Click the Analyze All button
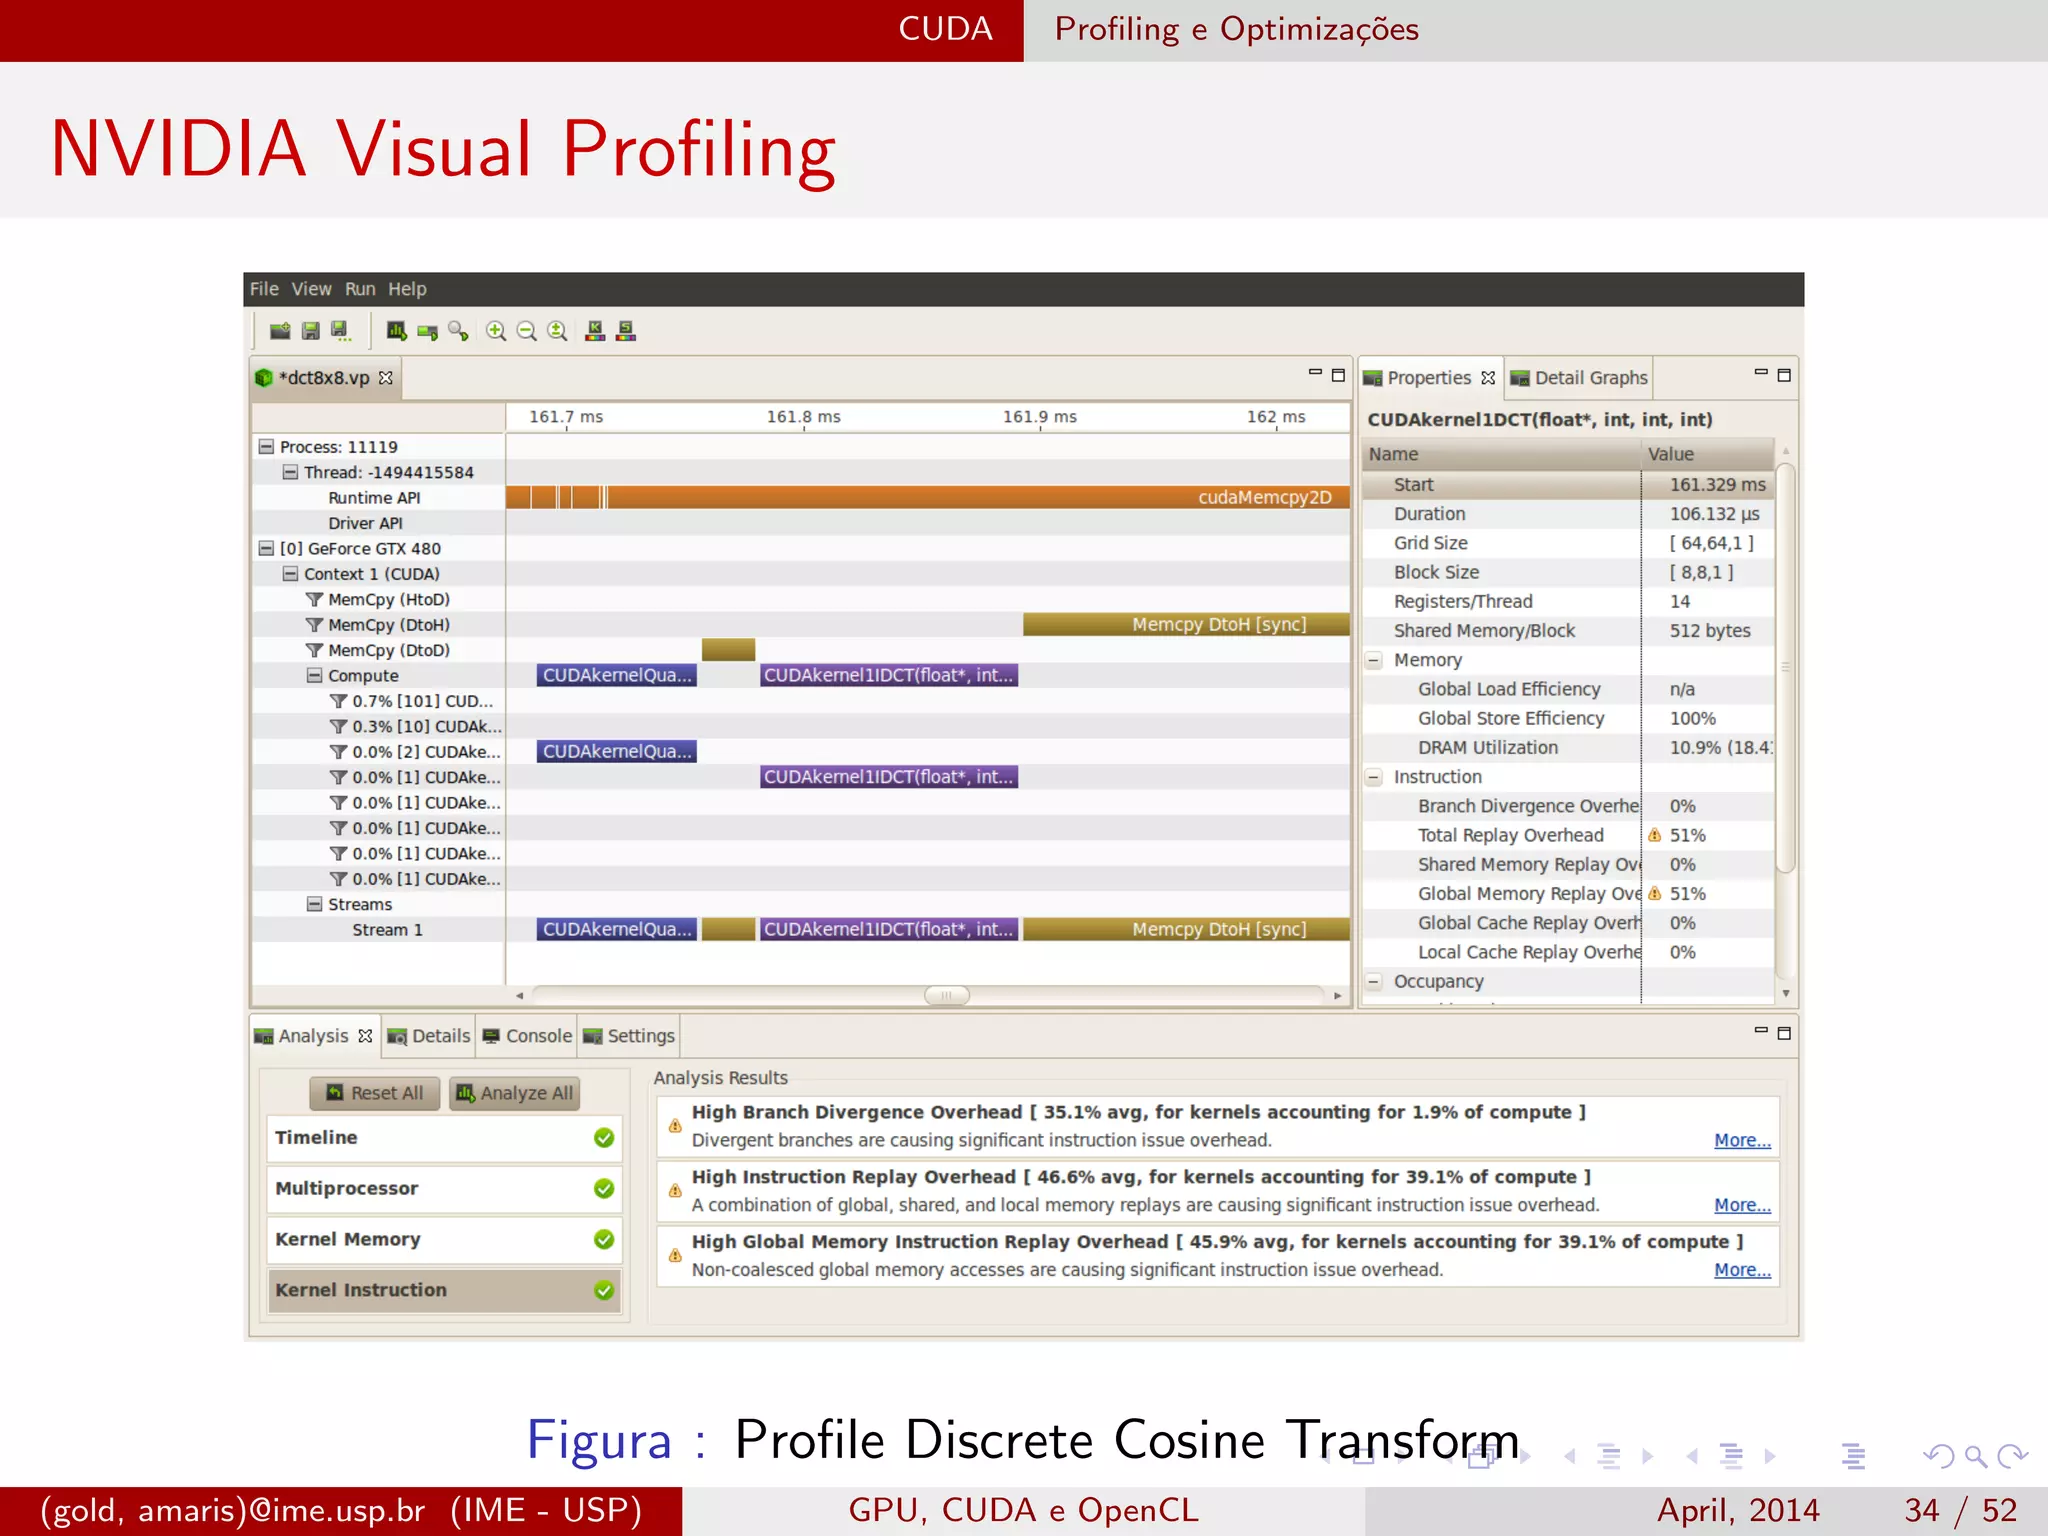The height and width of the screenshot is (1536, 2048). point(514,1093)
